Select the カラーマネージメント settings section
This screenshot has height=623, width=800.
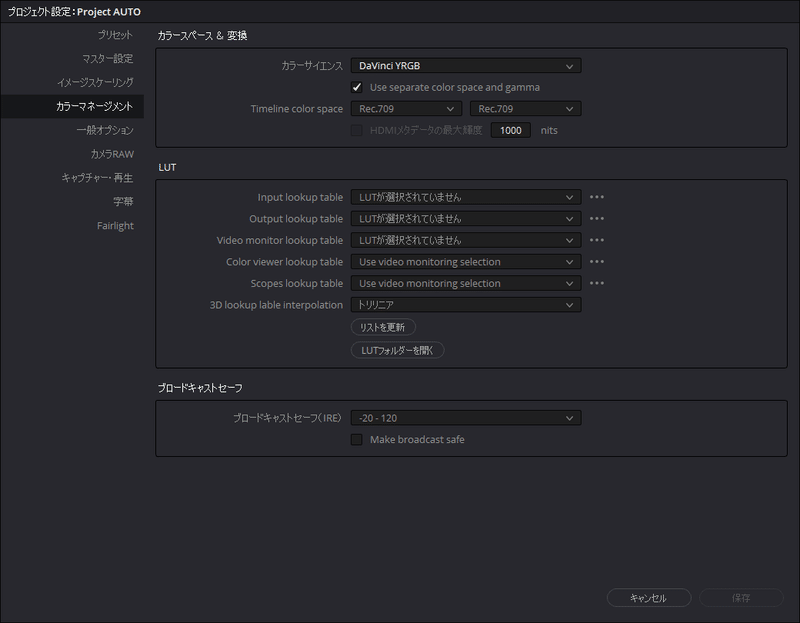click(x=72, y=106)
